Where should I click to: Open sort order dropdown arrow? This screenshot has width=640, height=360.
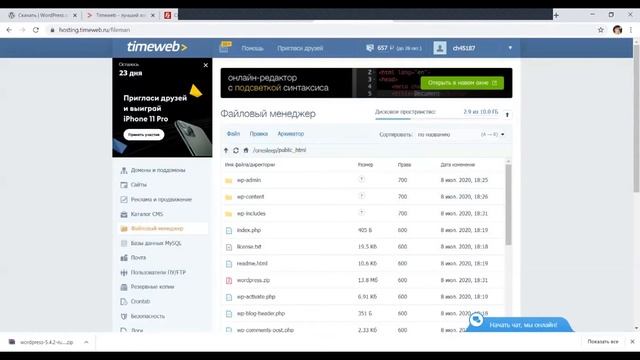point(502,134)
